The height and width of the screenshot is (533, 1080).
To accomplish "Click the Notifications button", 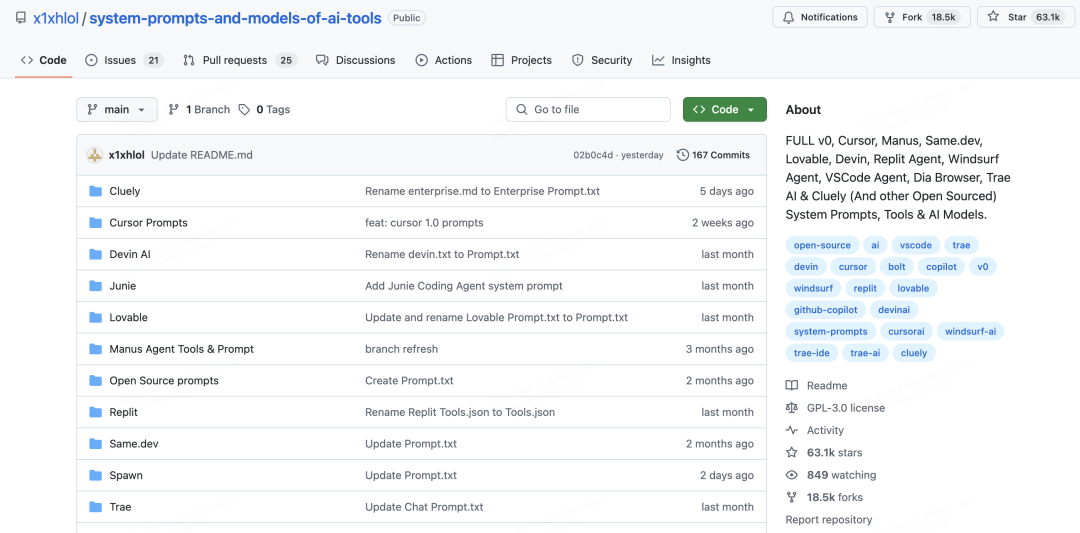I will pos(820,17).
